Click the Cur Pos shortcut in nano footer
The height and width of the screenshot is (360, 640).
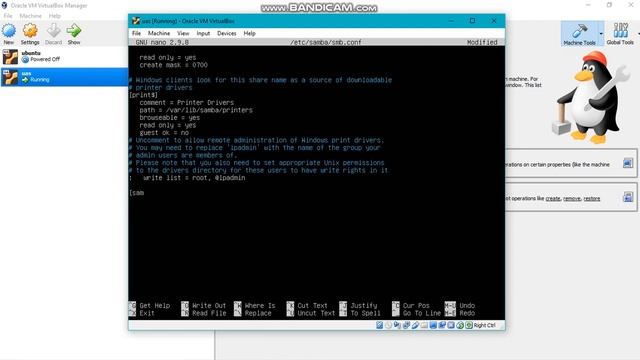pos(411,305)
